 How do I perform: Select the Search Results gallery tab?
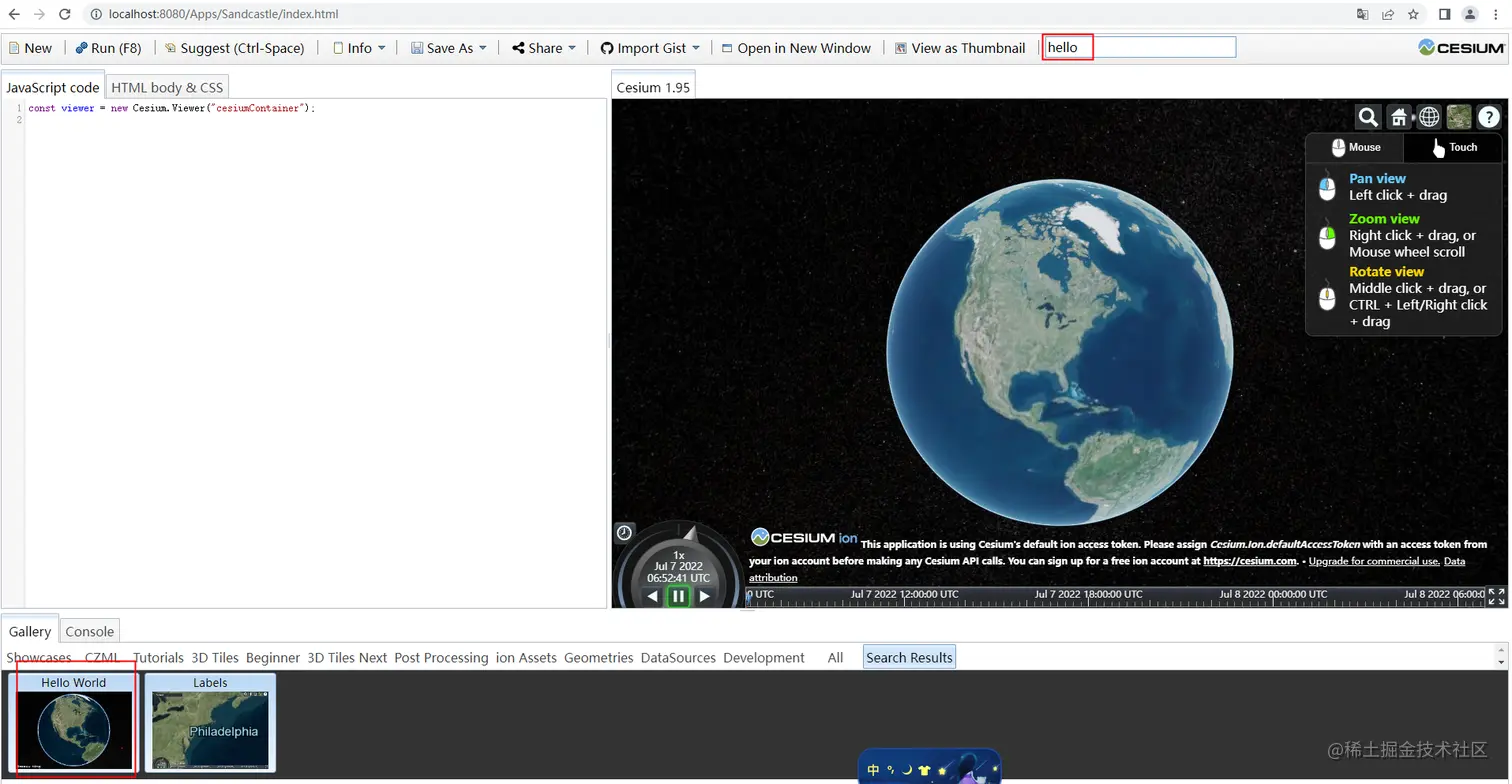pos(909,657)
